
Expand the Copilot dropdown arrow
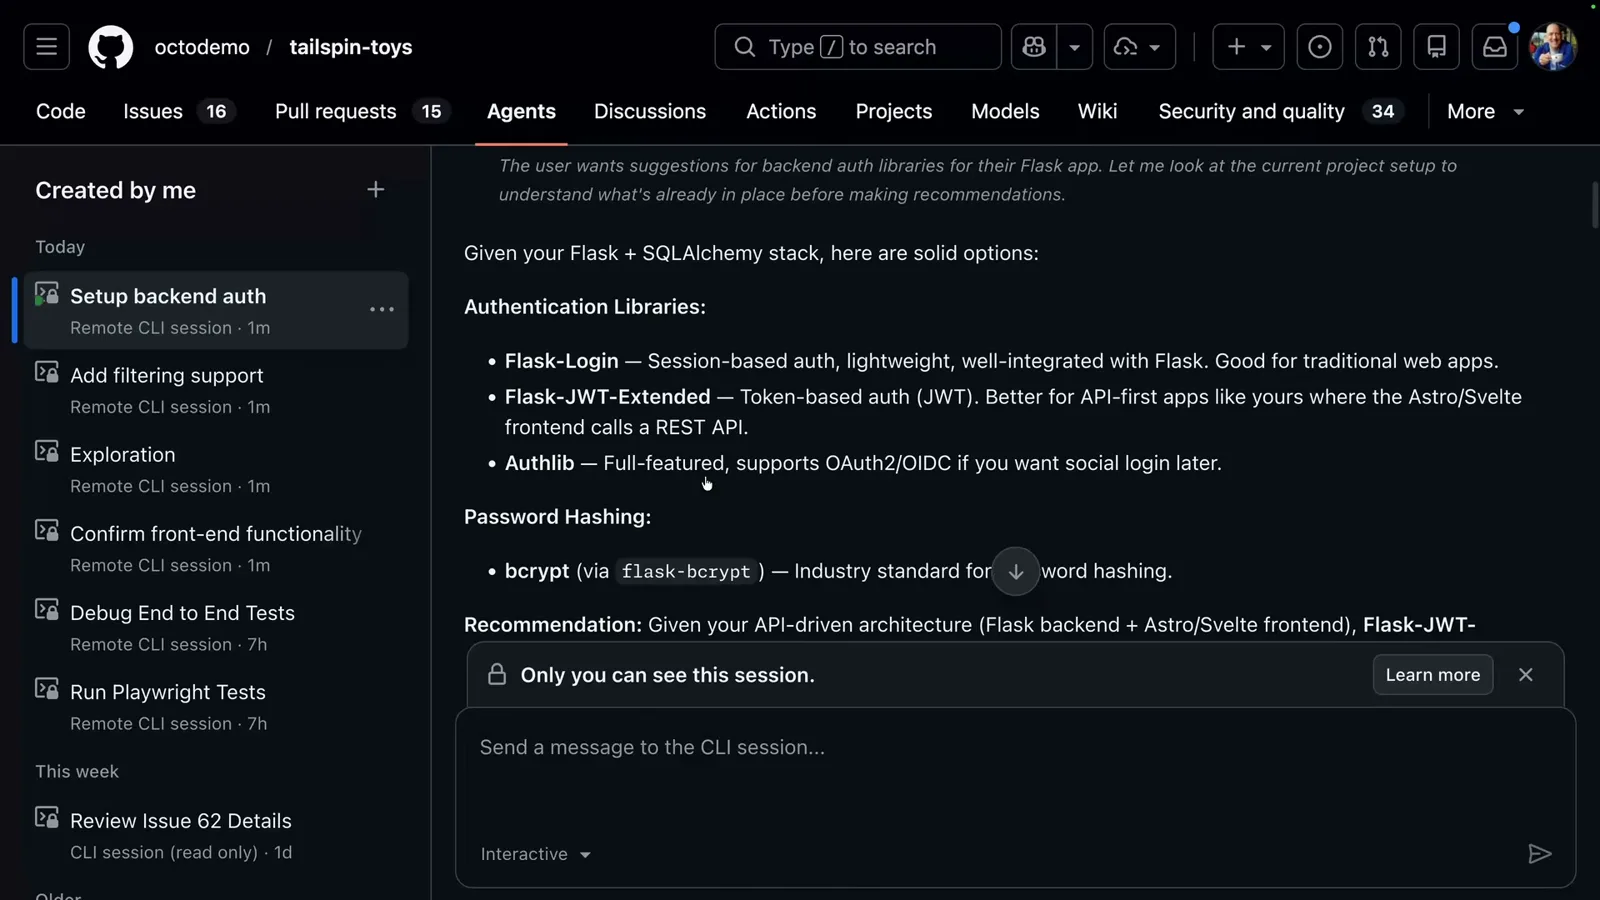(1075, 47)
